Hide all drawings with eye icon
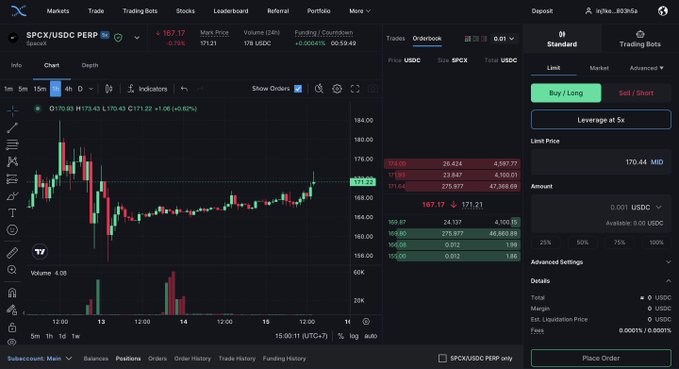 (x=12, y=342)
